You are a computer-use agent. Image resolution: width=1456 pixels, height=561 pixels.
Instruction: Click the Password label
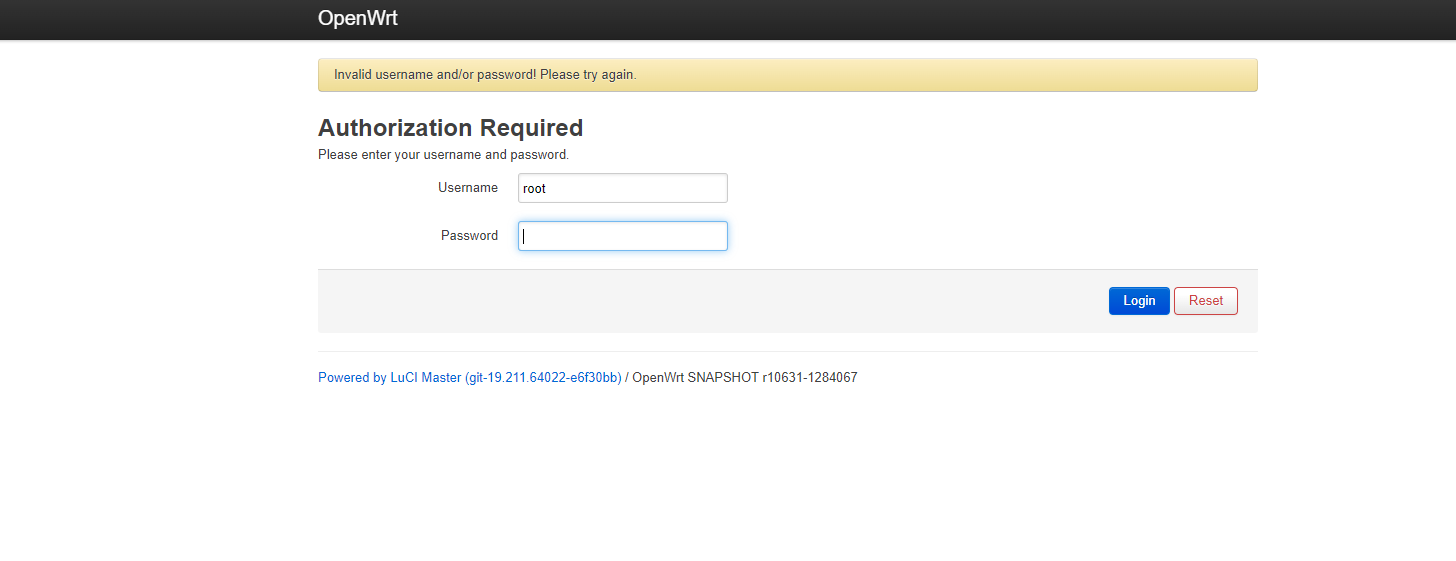point(469,236)
